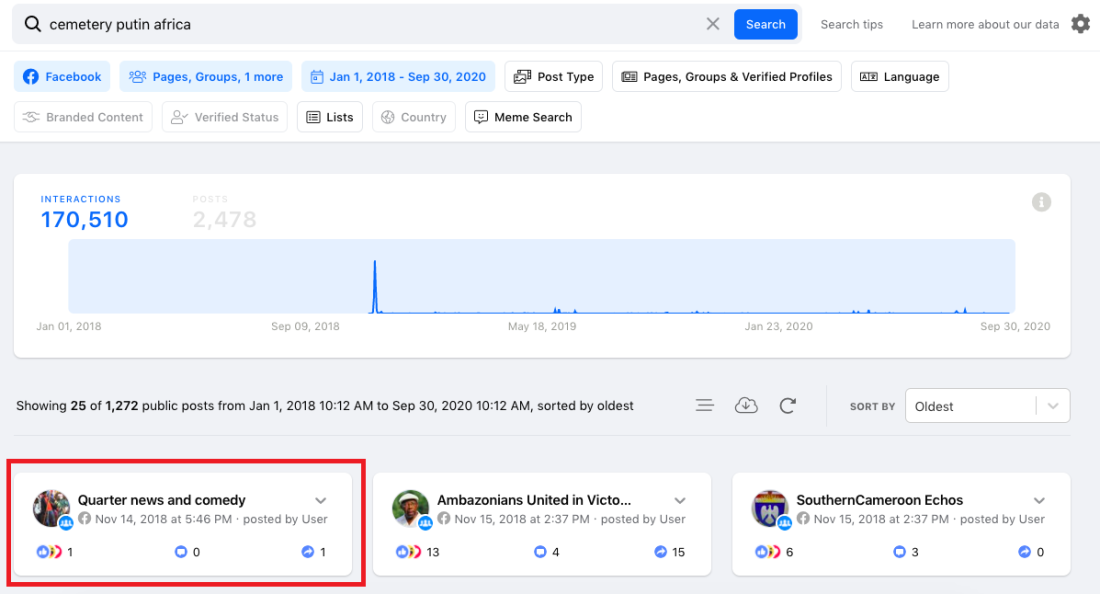Viewport: 1100px width, 594px height.
Task: Open settings gear icon
Action: 1080,24
